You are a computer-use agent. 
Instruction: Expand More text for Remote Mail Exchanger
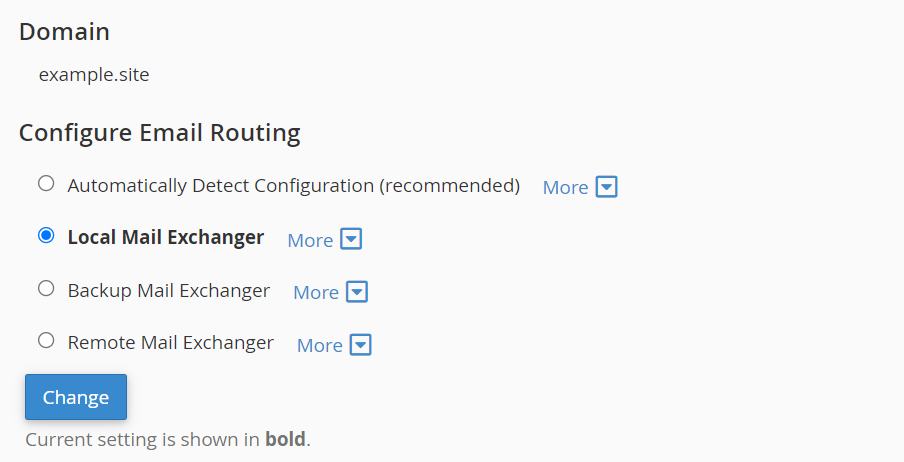(x=320, y=345)
